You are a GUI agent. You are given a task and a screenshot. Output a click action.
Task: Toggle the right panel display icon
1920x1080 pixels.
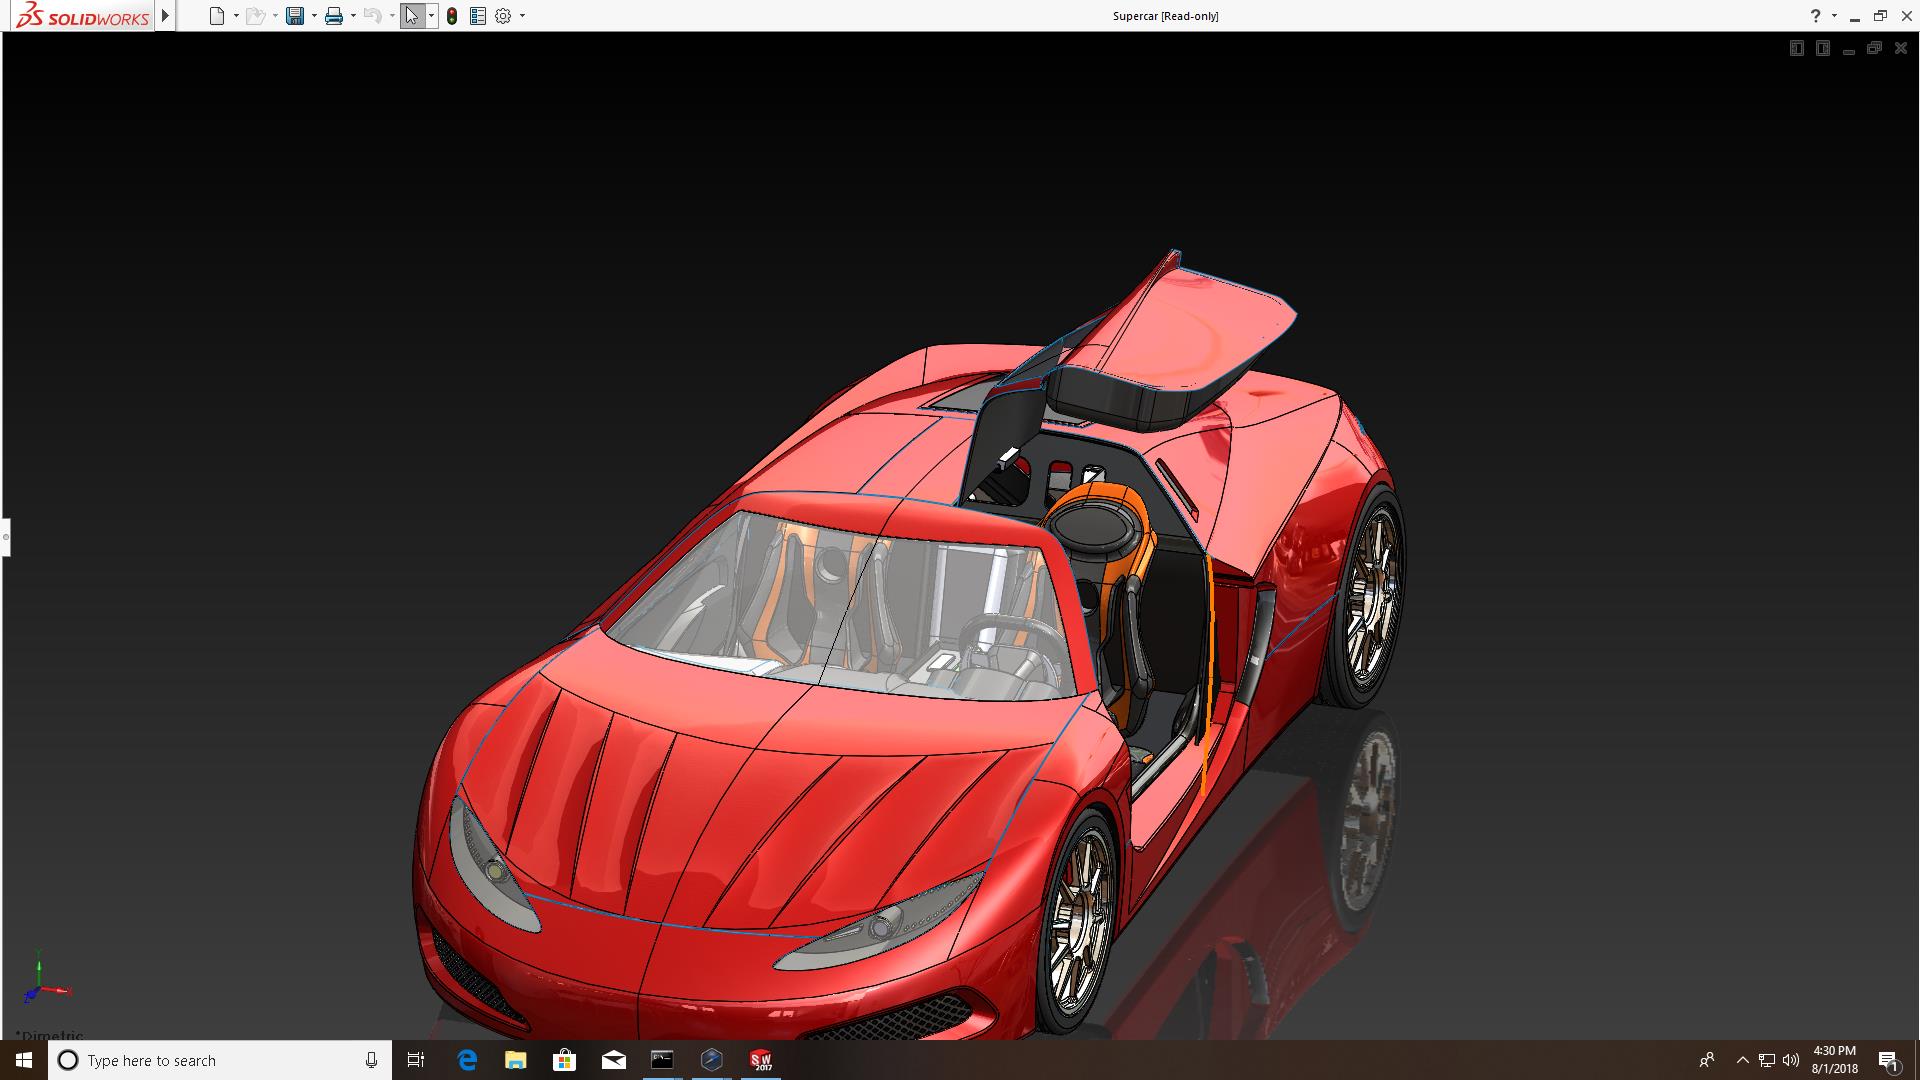click(x=1822, y=48)
